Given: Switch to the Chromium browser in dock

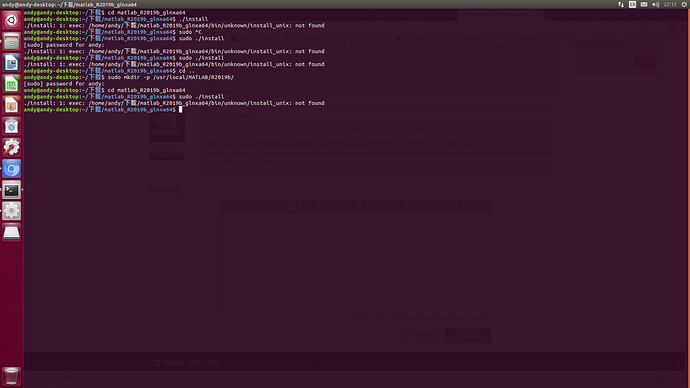Looking at the screenshot, I should pyautogui.click(x=11, y=168).
